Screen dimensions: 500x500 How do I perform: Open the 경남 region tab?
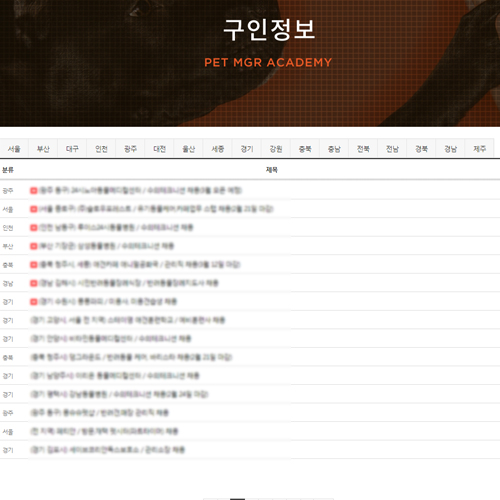point(450,149)
